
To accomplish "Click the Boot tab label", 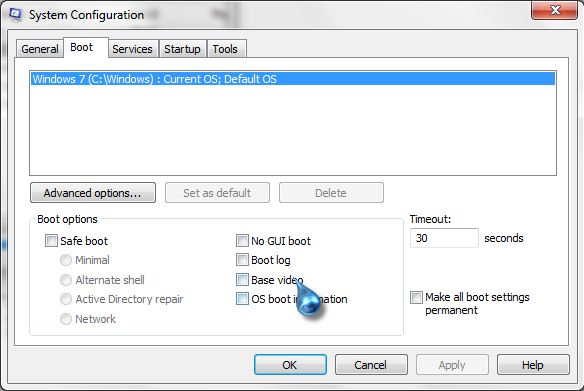I will pyautogui.click(x=82, y=47).
